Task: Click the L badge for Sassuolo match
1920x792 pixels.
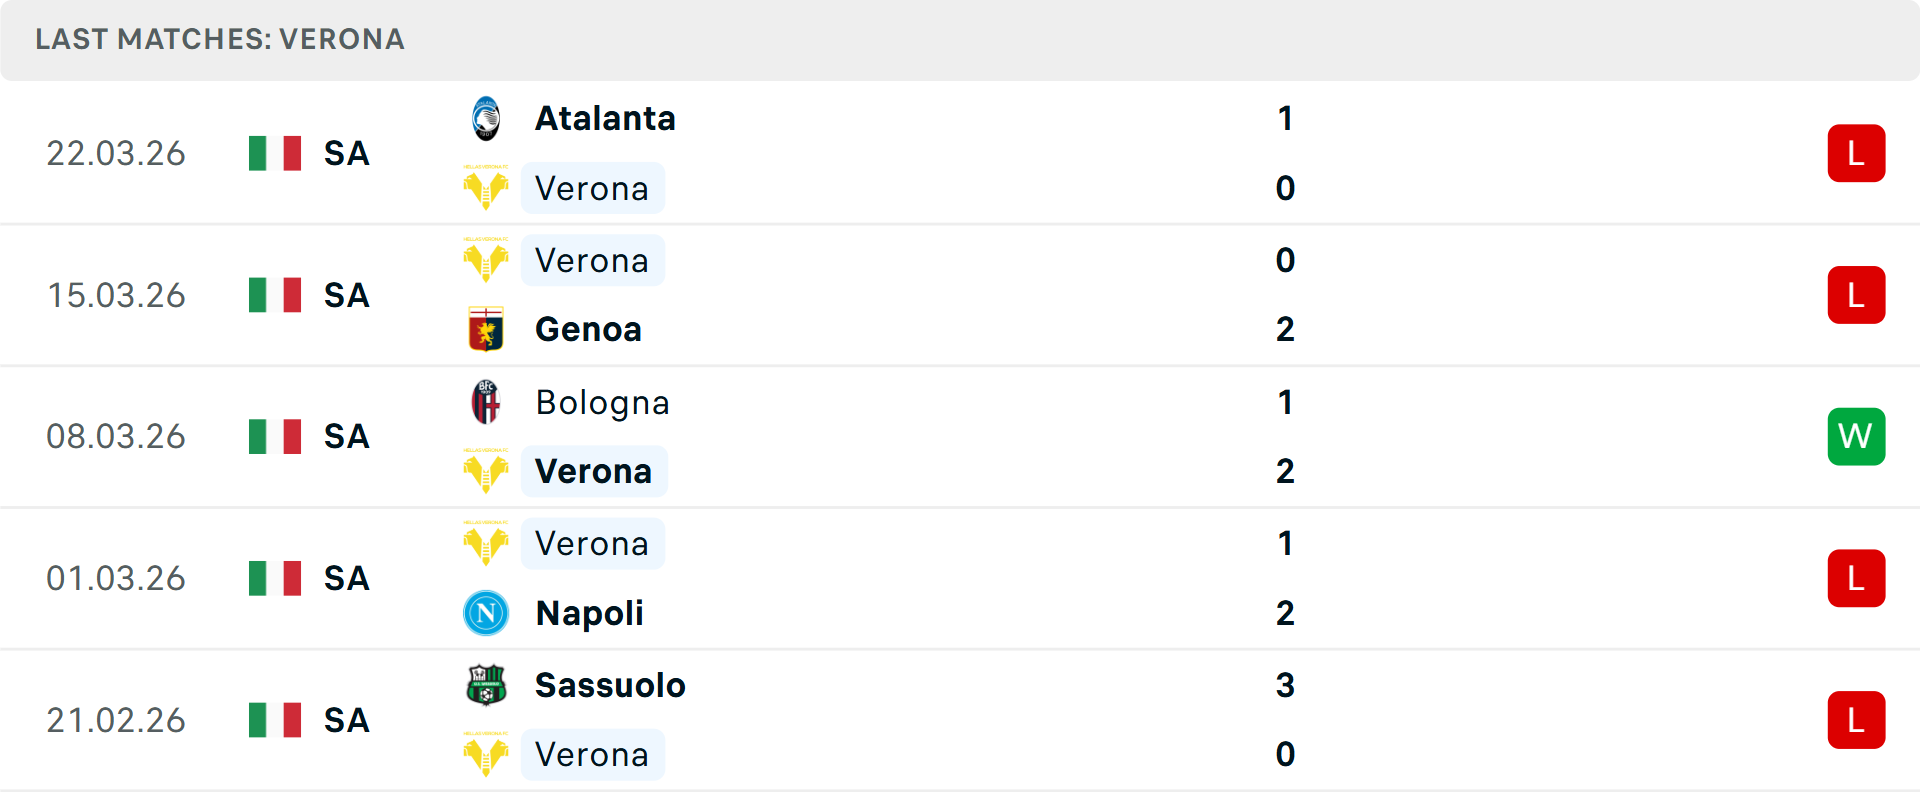Action: point(1856,720)
